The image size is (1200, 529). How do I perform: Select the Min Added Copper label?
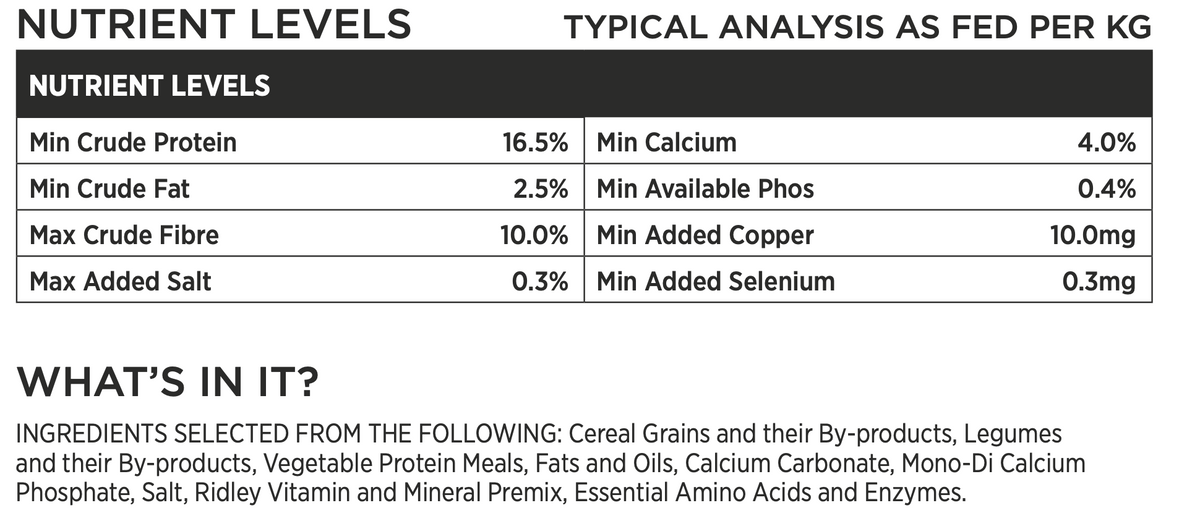click(x=705, y=236)
